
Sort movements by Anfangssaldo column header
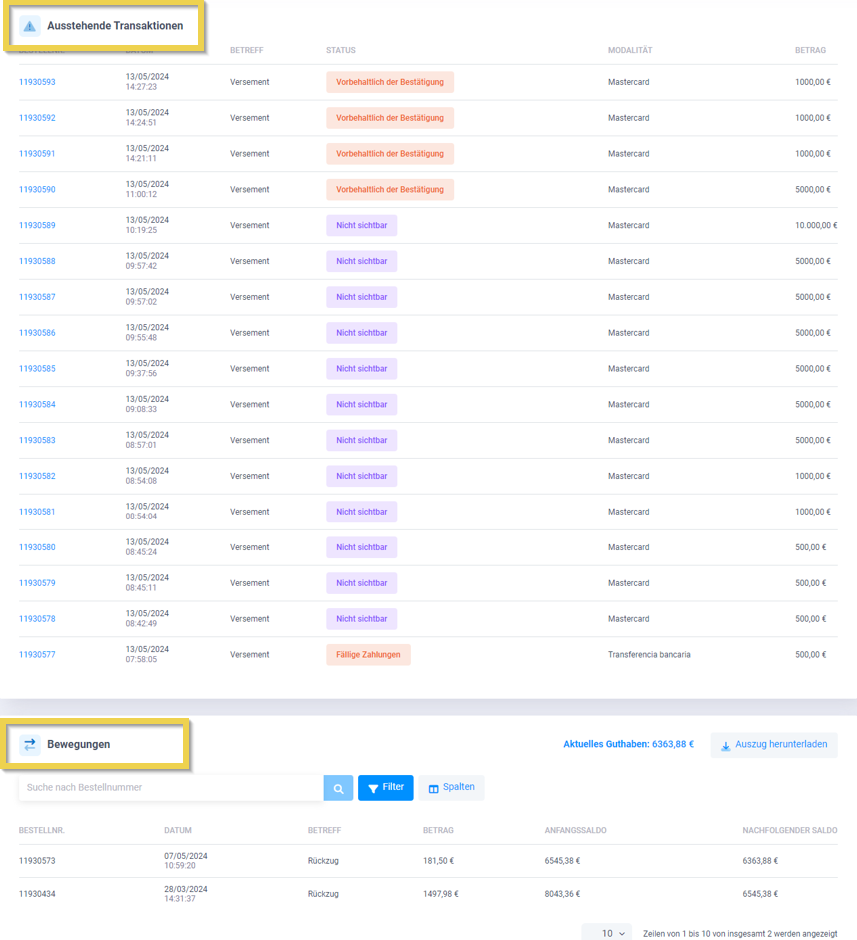[575, 831]
